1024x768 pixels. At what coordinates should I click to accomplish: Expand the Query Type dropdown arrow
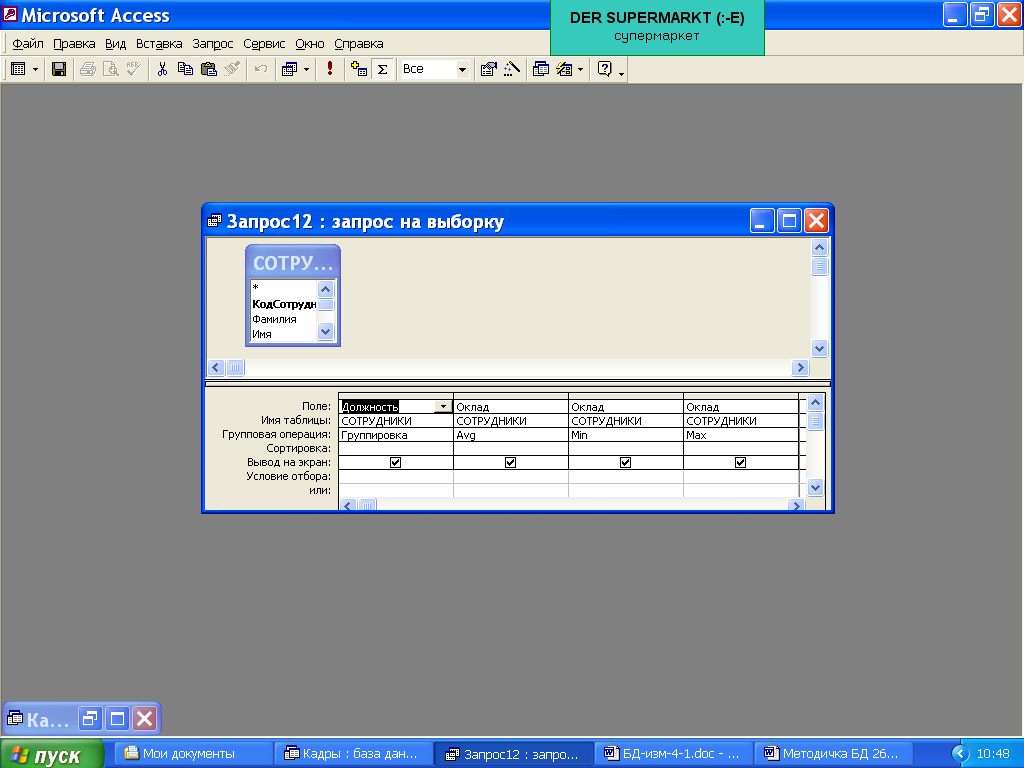tap(306, 69)
